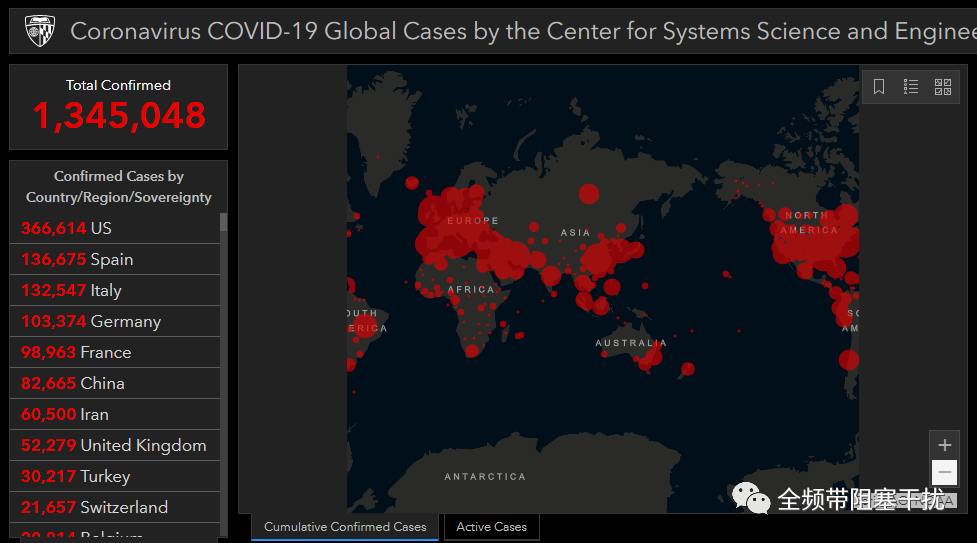977x543 pixels.
Task: Click the AUSTRALIA label on map
Action: (x=631, y=343)
